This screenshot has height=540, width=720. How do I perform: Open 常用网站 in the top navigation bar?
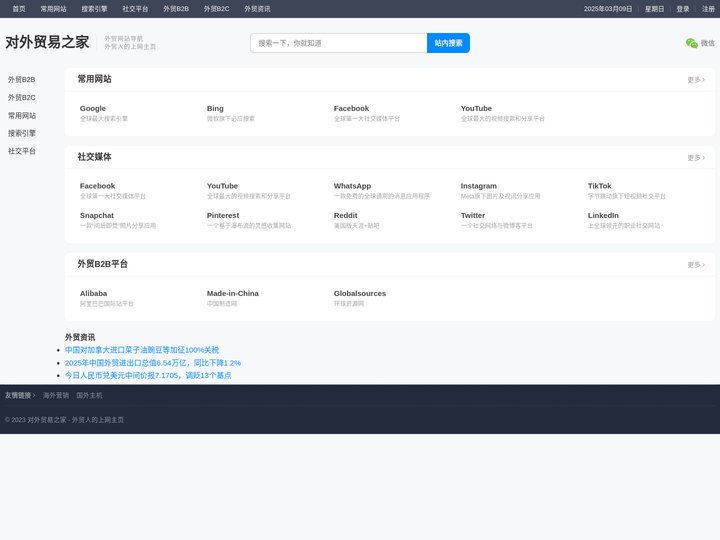coord(53,9)
